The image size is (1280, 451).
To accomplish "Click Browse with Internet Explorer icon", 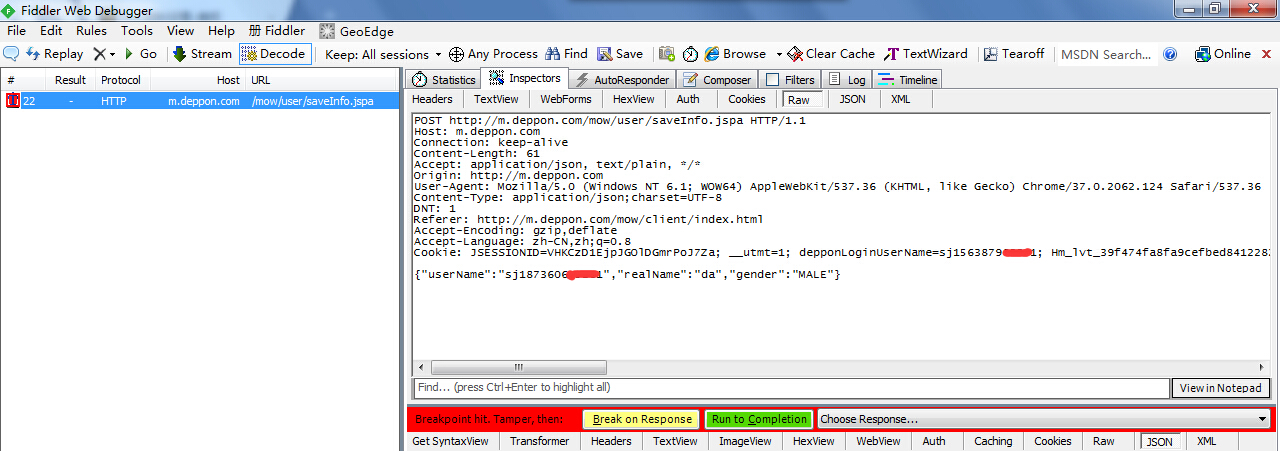I will click(735, 54).
